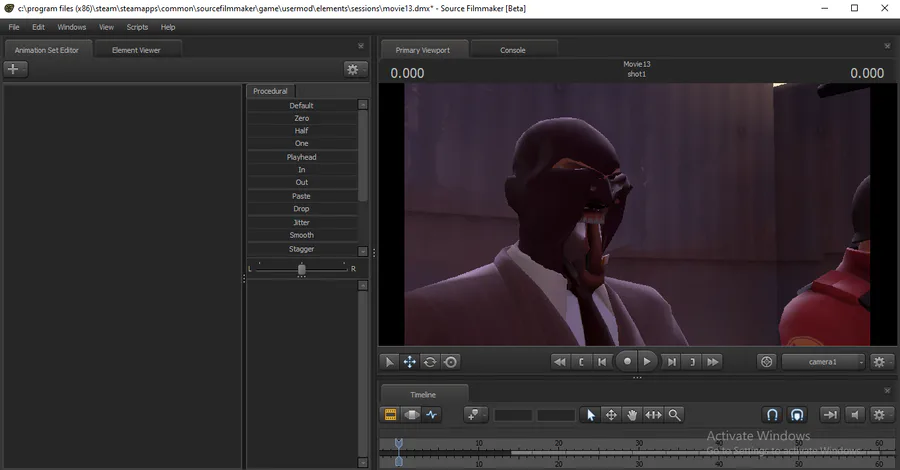Step to next frame button
Viewport: 900px width, 470px height.
672,362
